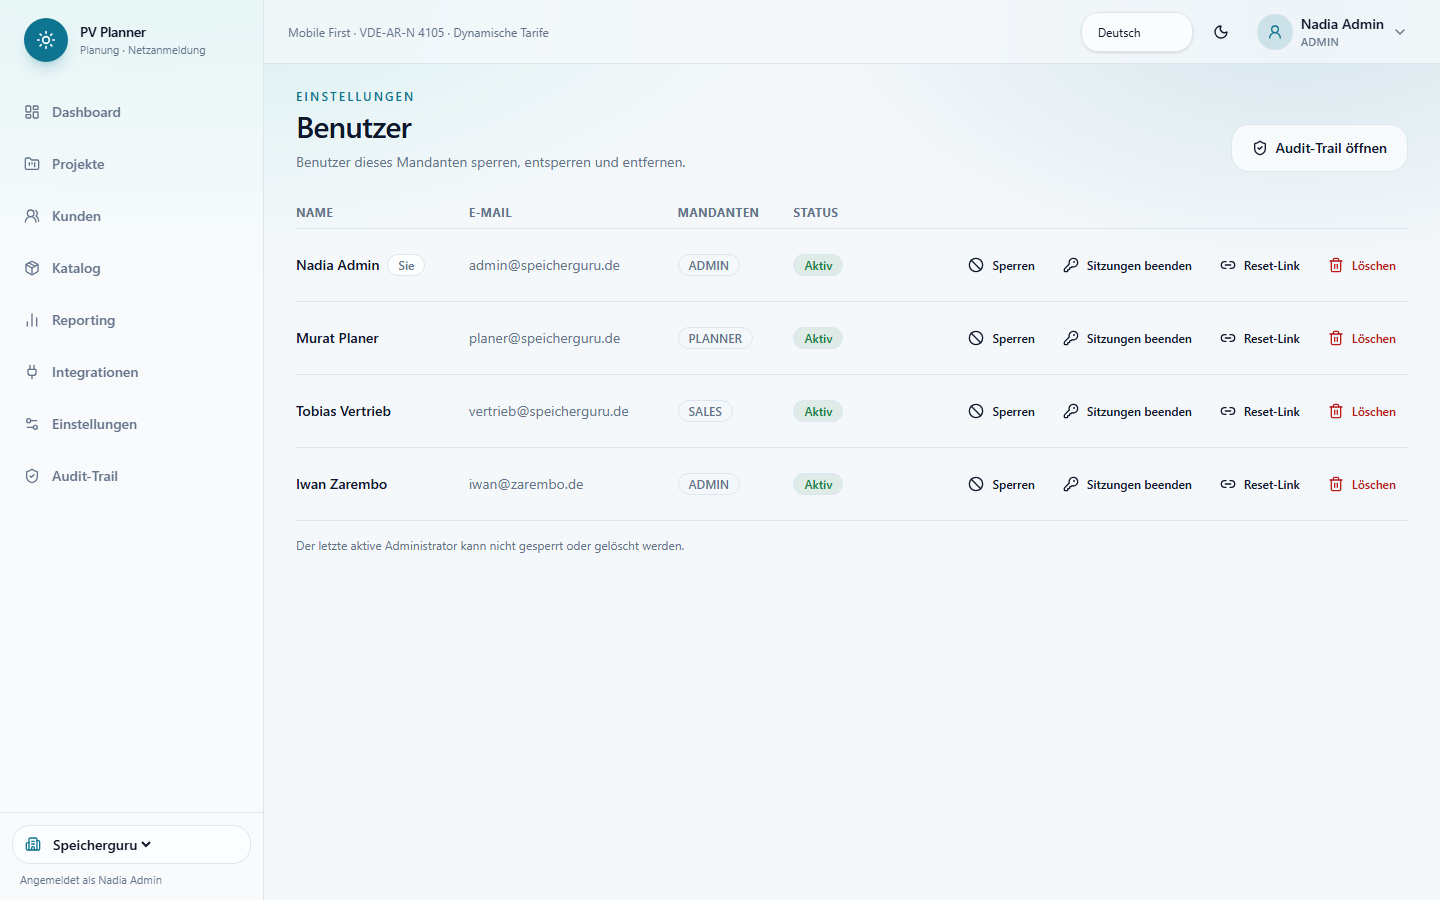1440x900 pixels.
Task: Click the E-MAIL column header
Action: 490,212
